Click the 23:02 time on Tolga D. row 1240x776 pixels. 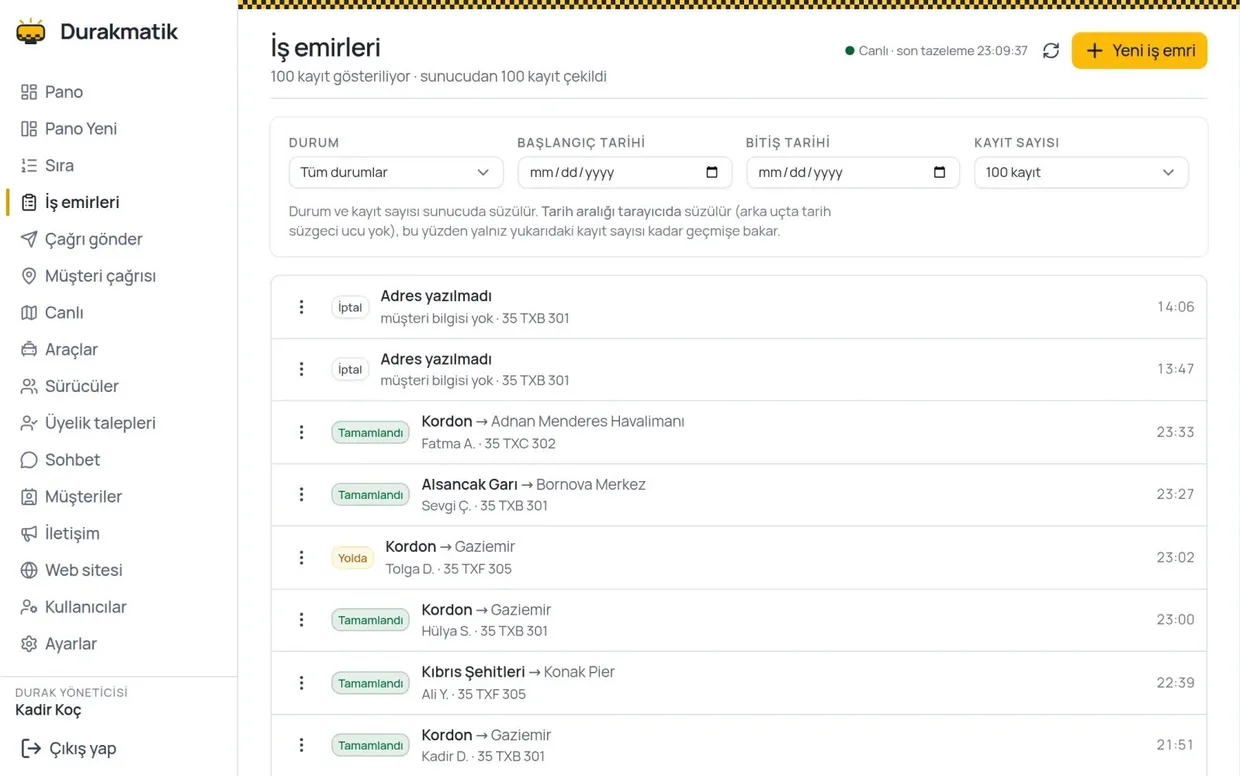tap(1175, 557)
